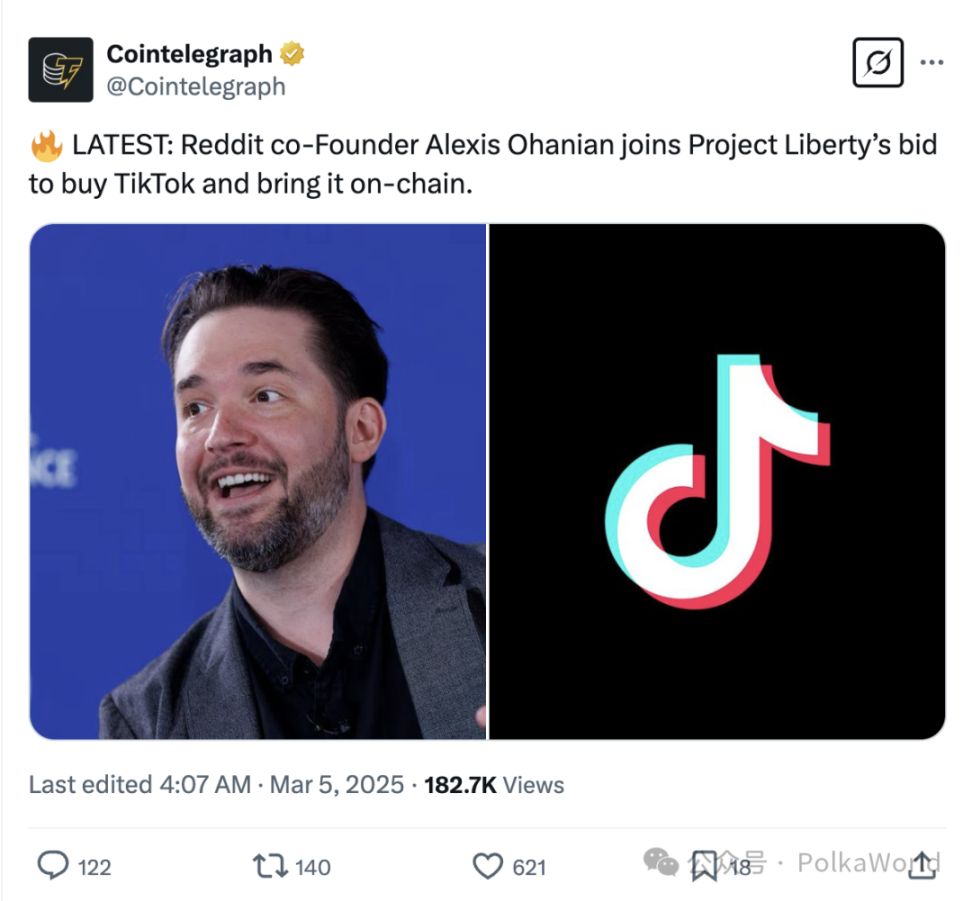Click the share upload arrow icon
Screen dimensions: 972x901
[x=922, y=865]
